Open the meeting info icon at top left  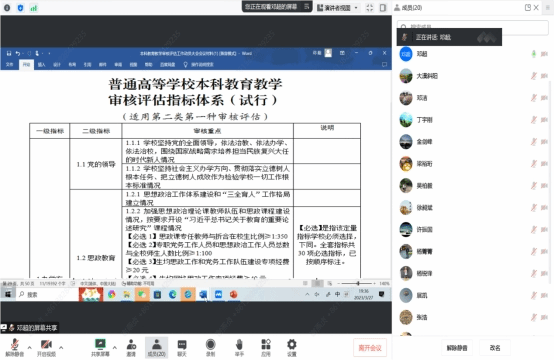pos(7,8)
